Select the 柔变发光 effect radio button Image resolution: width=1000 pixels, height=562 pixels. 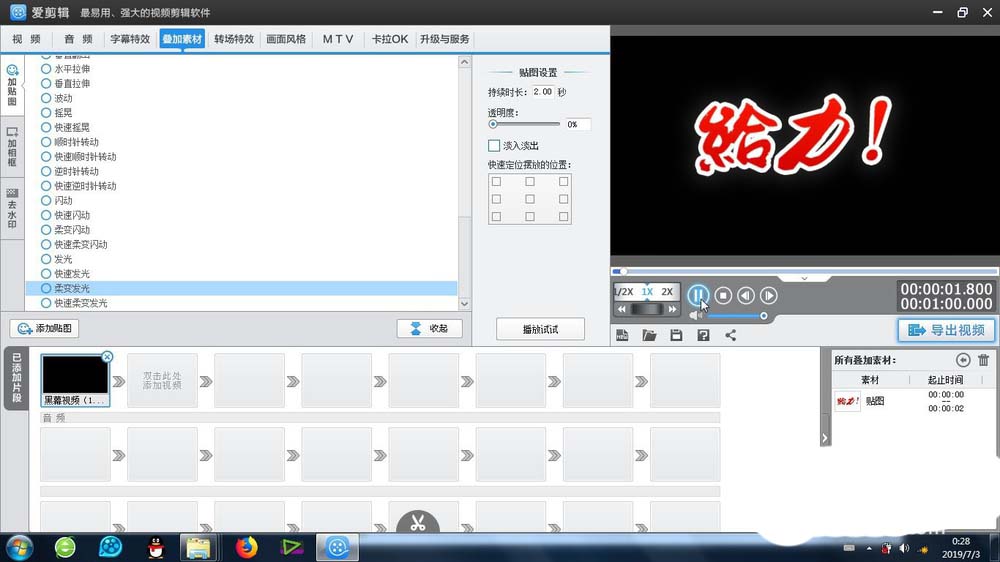pos(46,288)
